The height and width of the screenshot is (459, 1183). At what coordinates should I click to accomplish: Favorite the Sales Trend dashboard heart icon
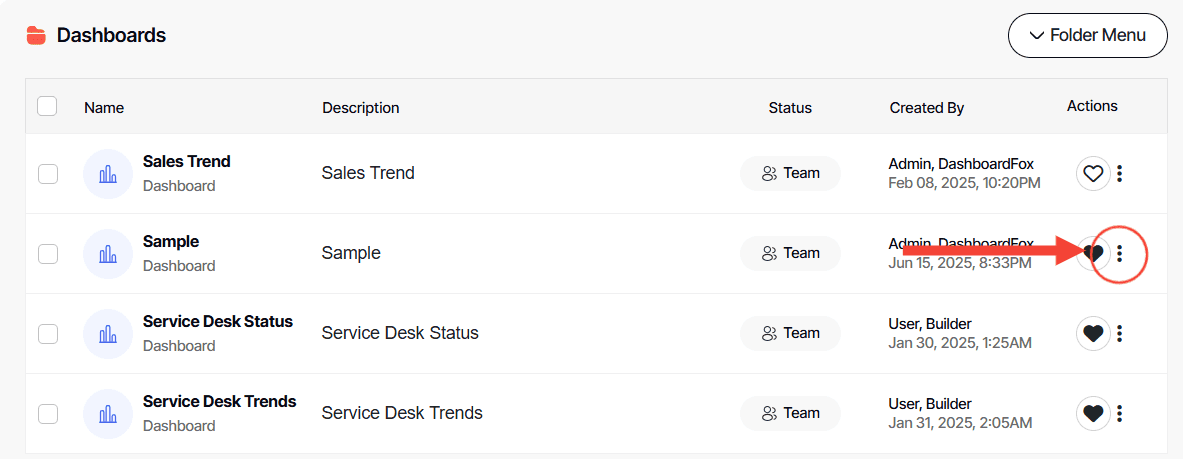(1093, 174)
